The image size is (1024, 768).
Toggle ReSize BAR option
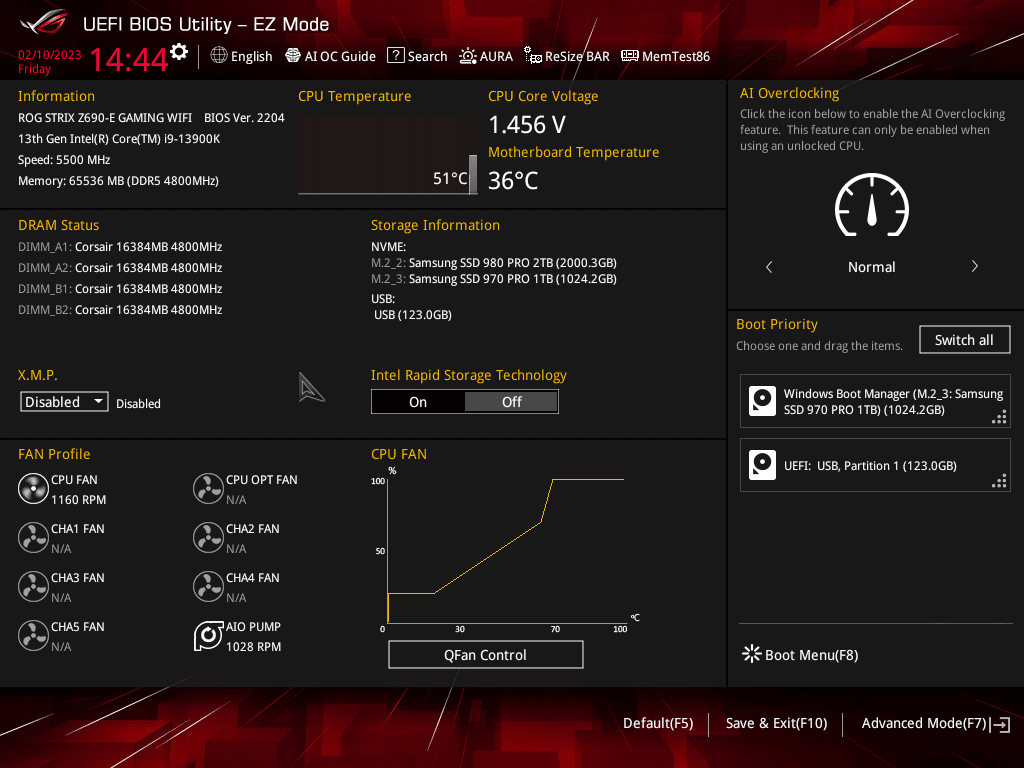pos(567,56)
